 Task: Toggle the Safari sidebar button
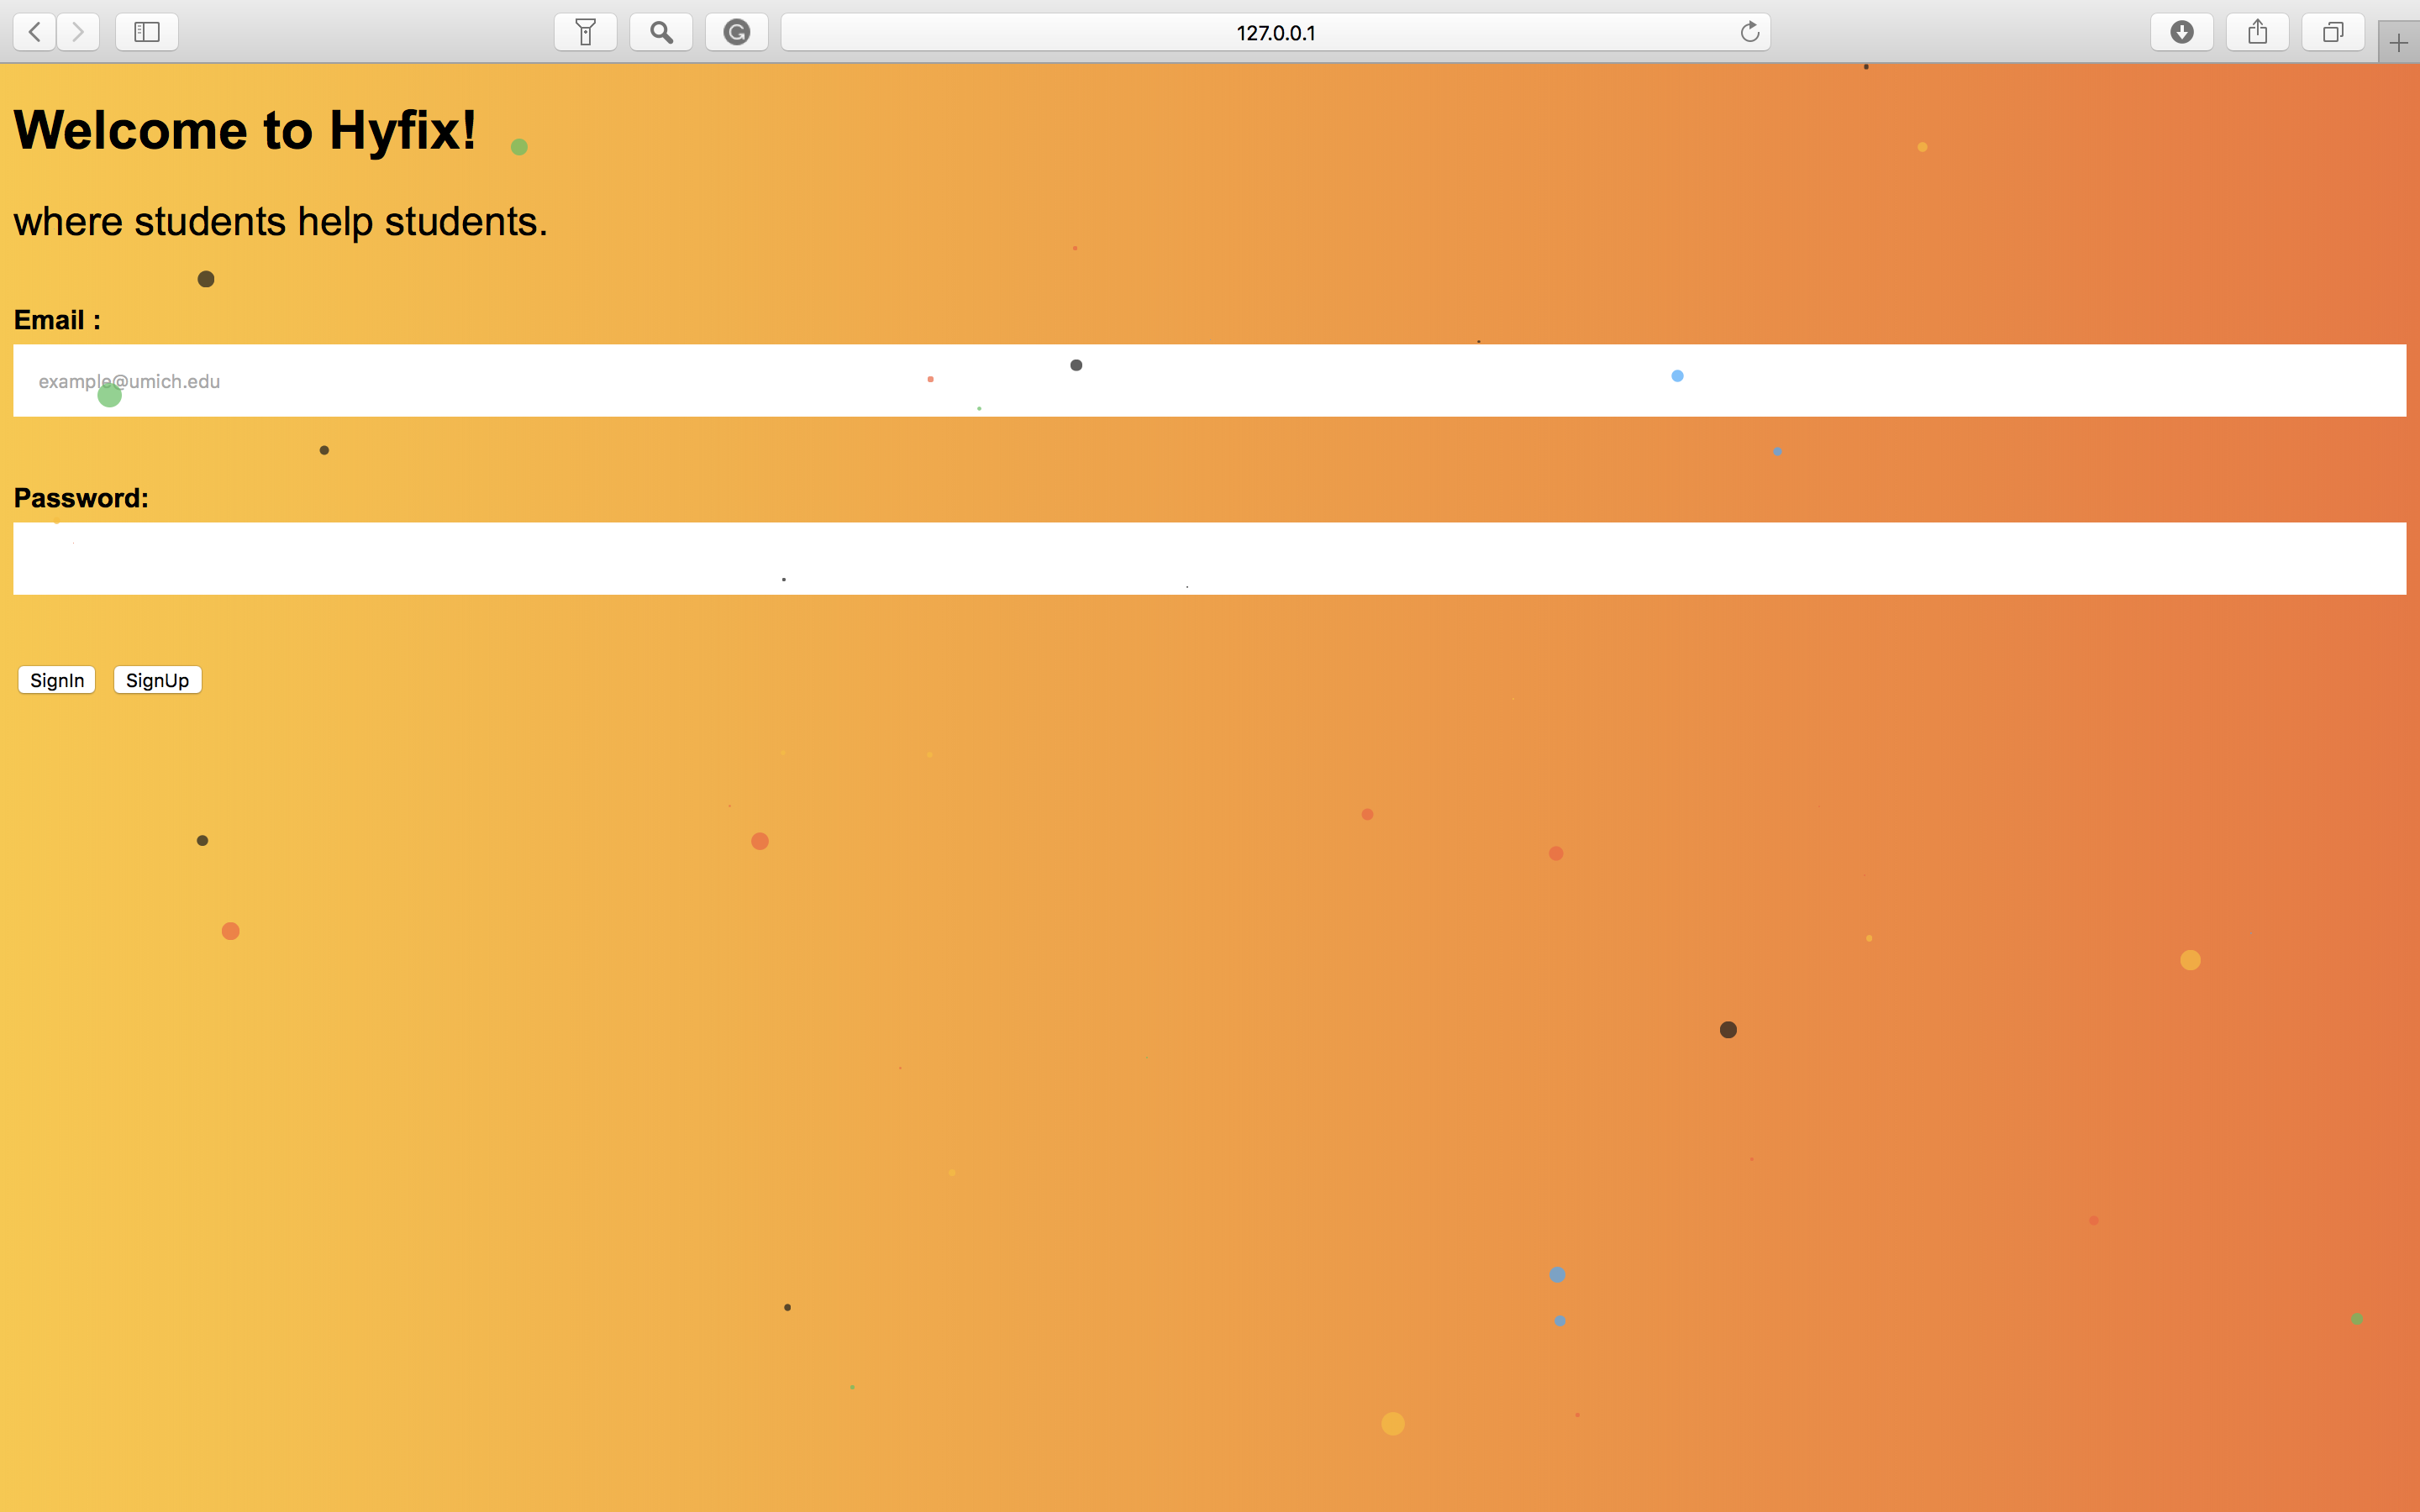[x=147, y=32]
